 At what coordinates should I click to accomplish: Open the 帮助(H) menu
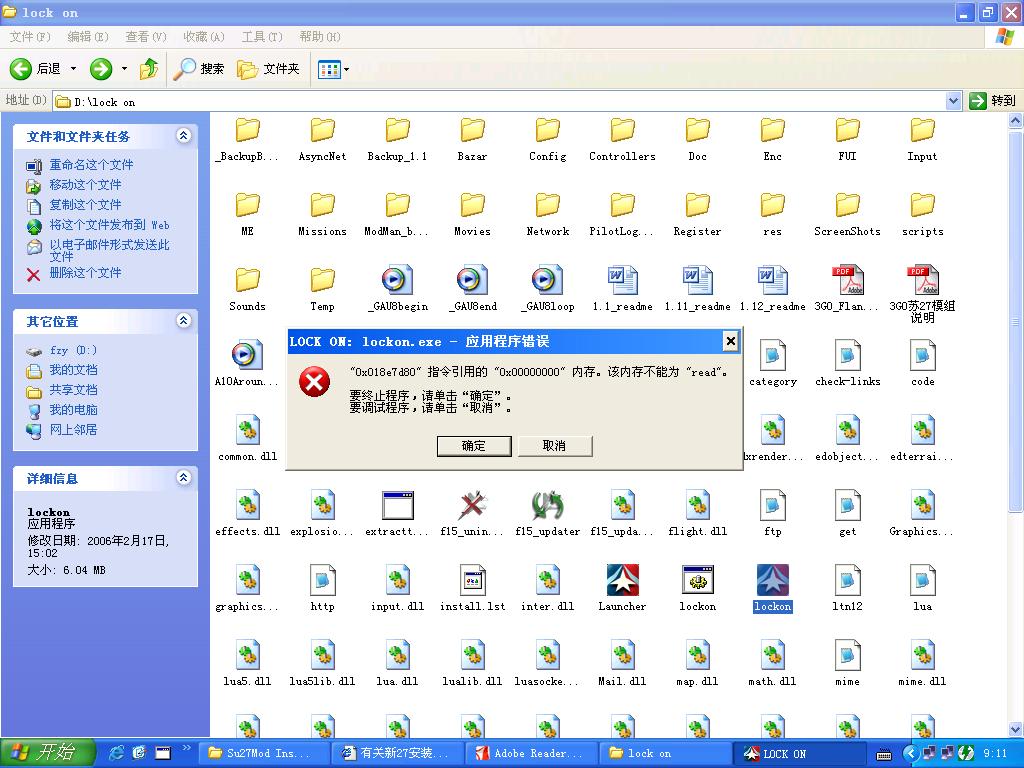pos(320,37)
